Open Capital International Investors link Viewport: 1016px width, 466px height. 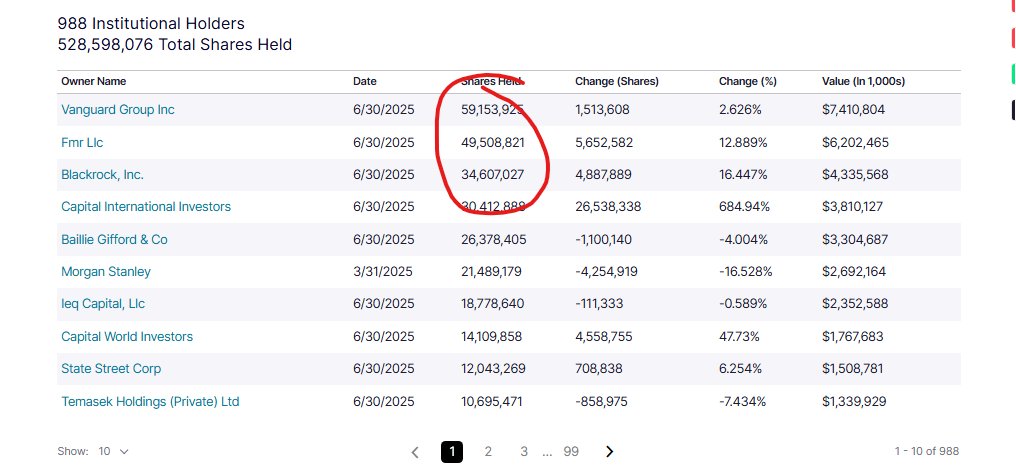(x=146, y=207)
